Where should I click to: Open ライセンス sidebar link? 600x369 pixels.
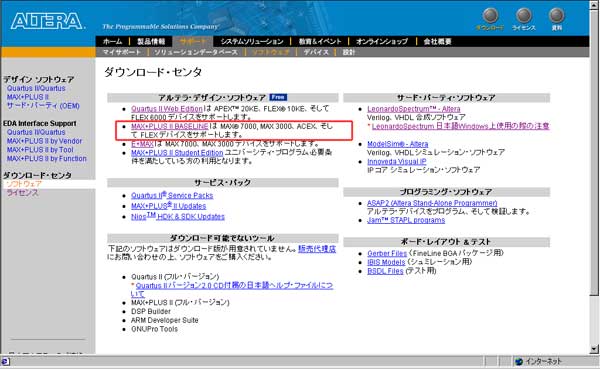(22, 193)
